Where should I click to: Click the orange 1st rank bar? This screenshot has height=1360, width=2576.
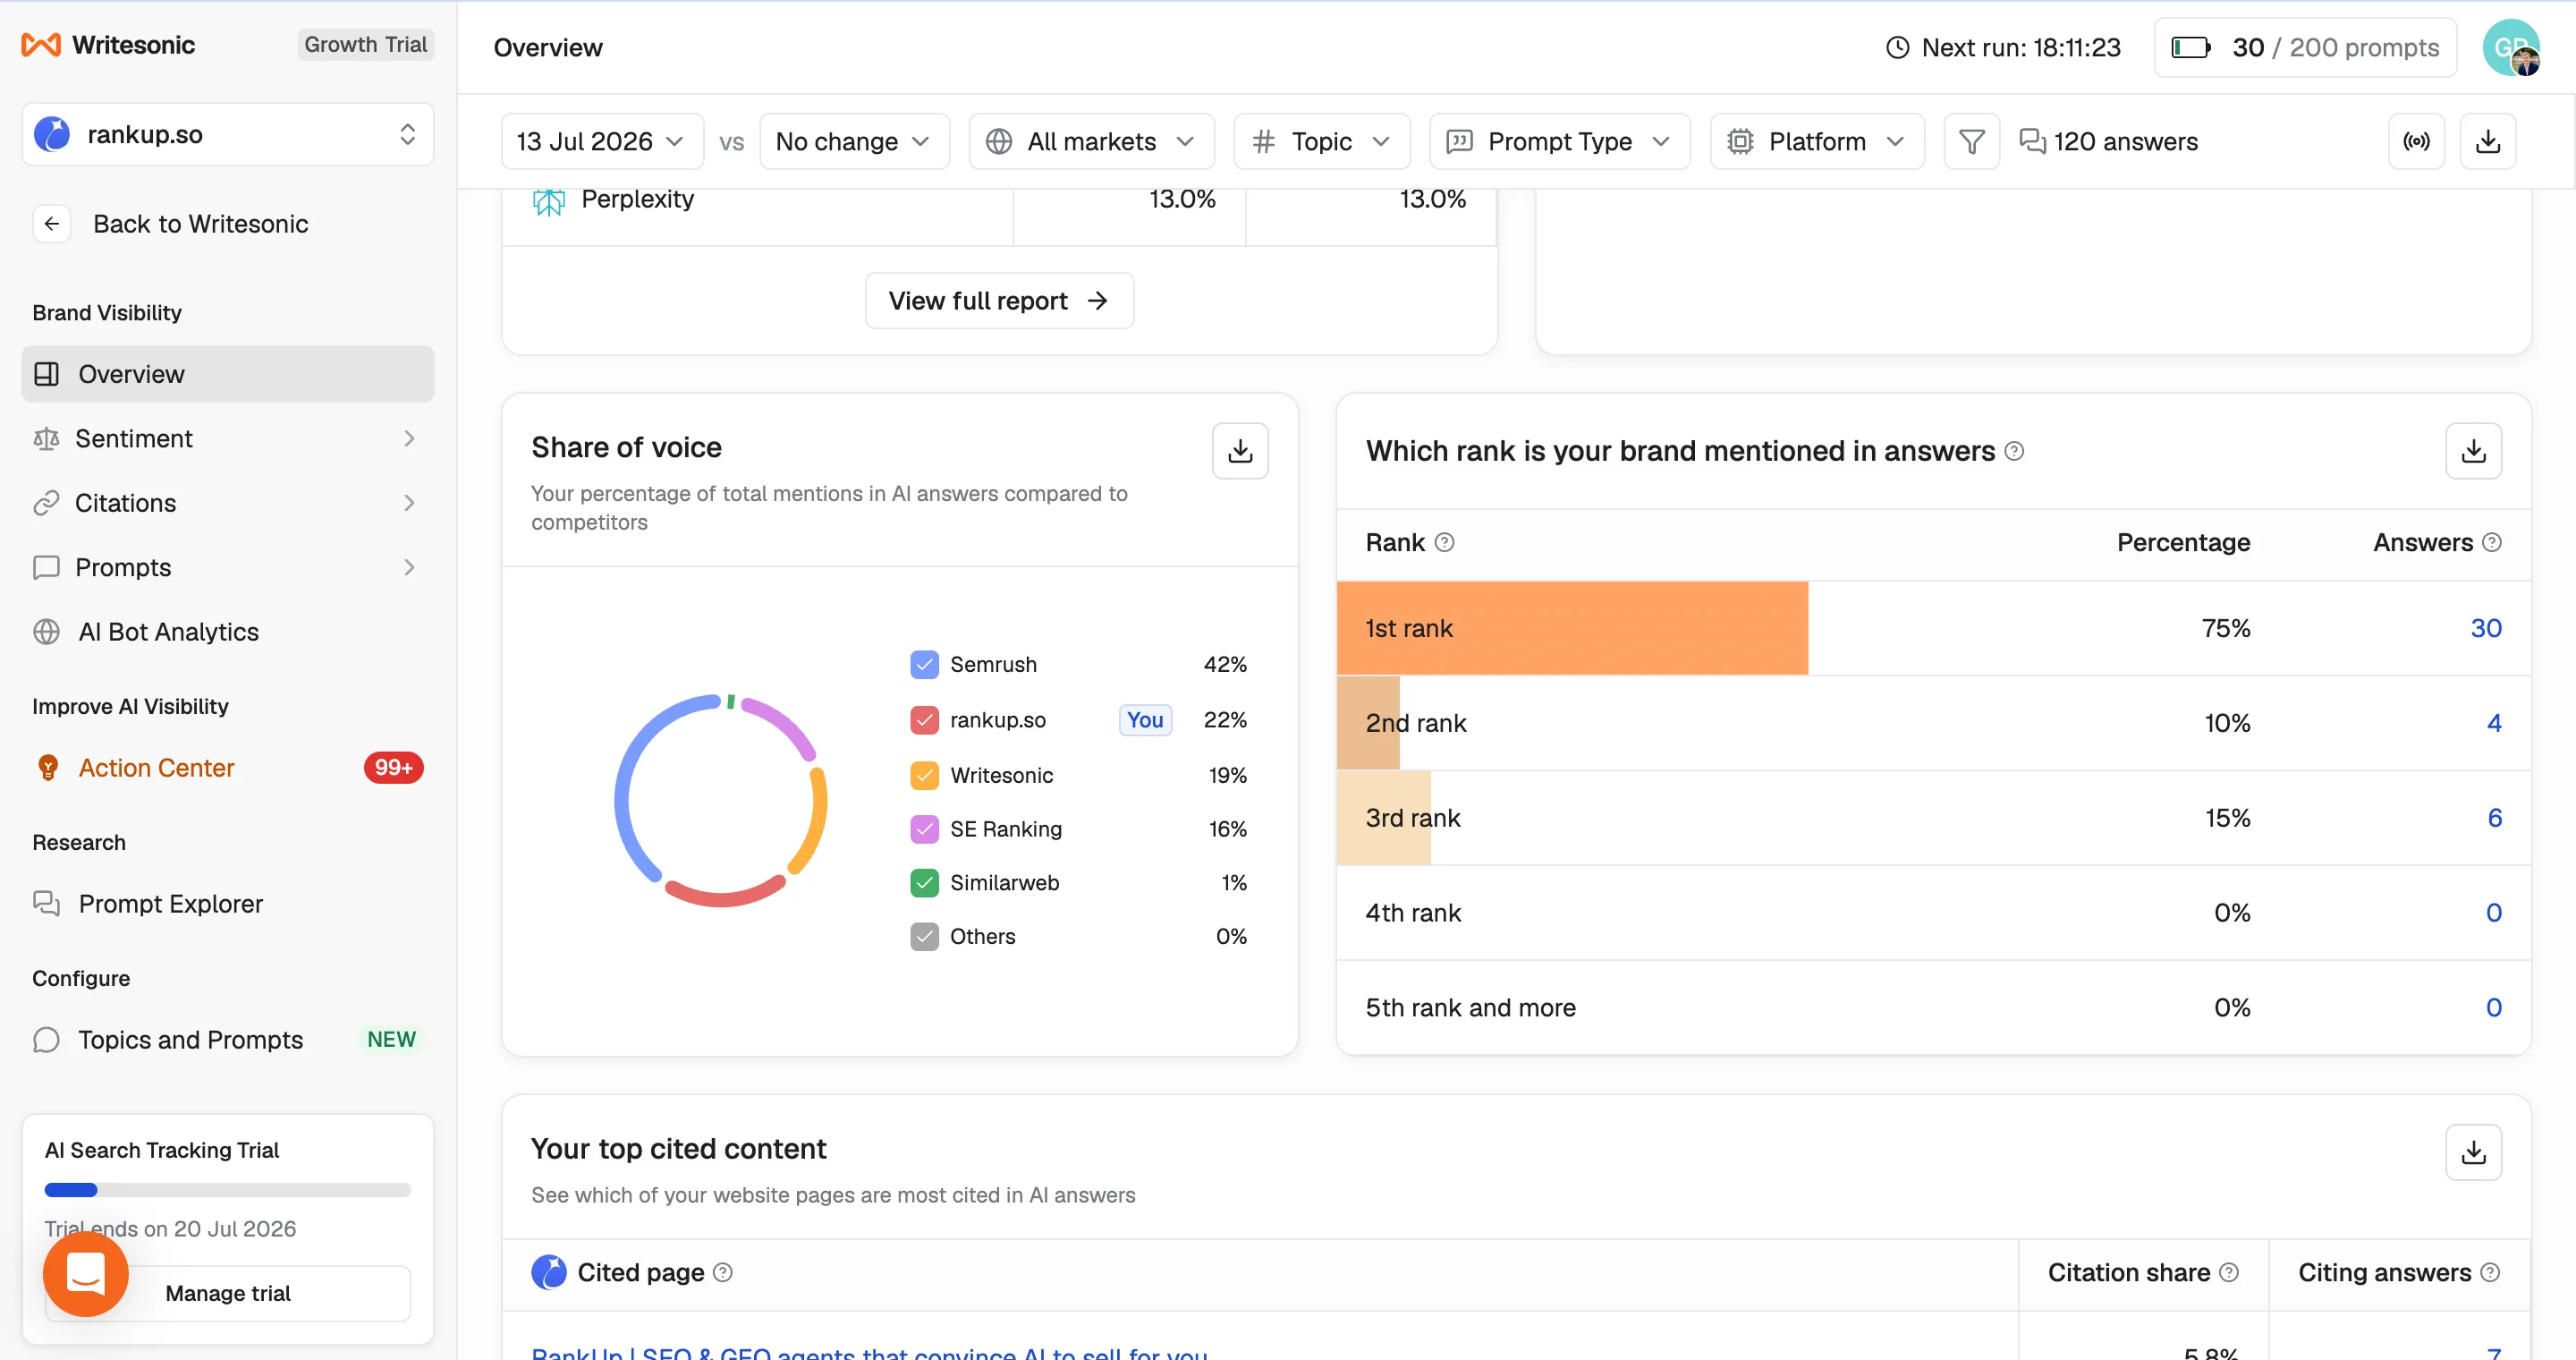click(x=1572, y=628)
